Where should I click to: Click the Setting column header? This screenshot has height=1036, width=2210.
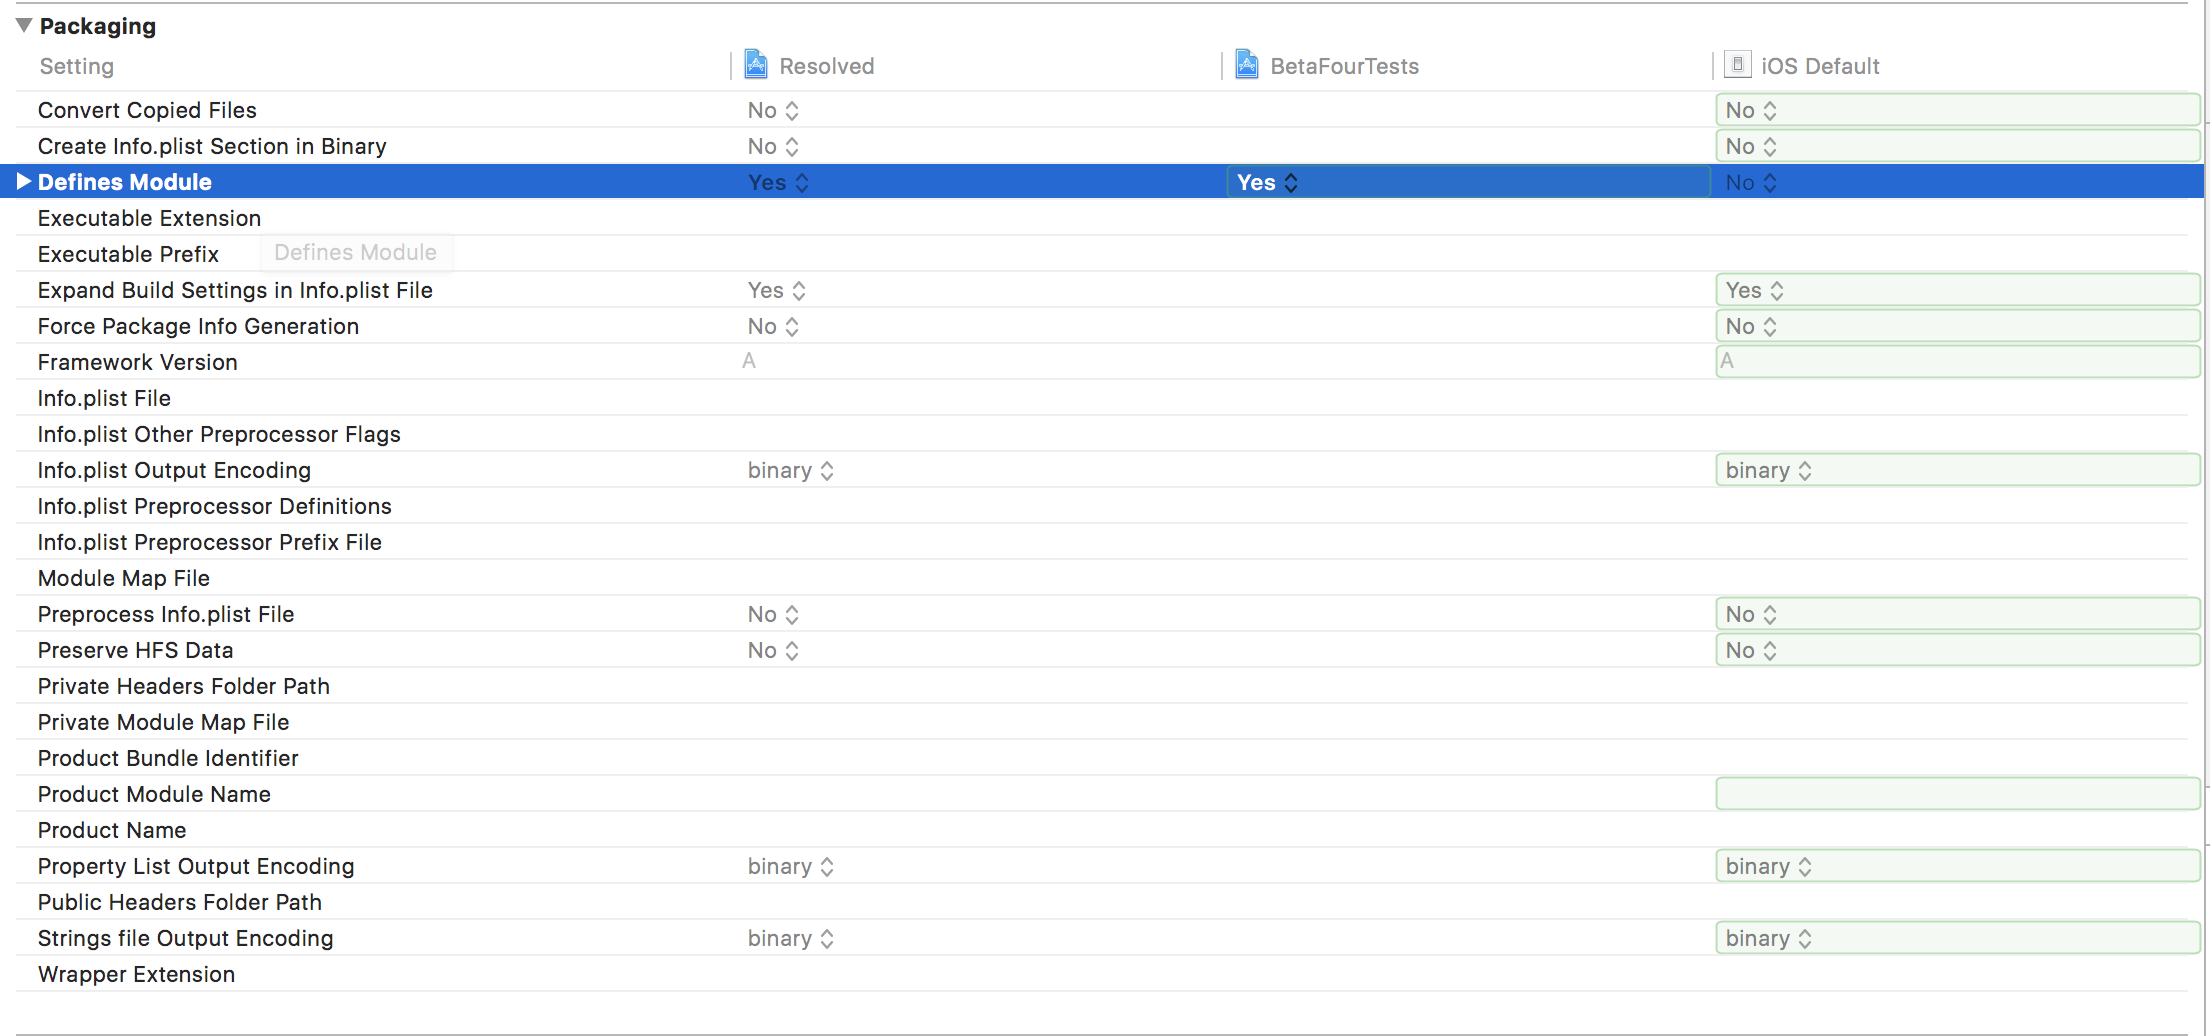click(x=76, y=66)
